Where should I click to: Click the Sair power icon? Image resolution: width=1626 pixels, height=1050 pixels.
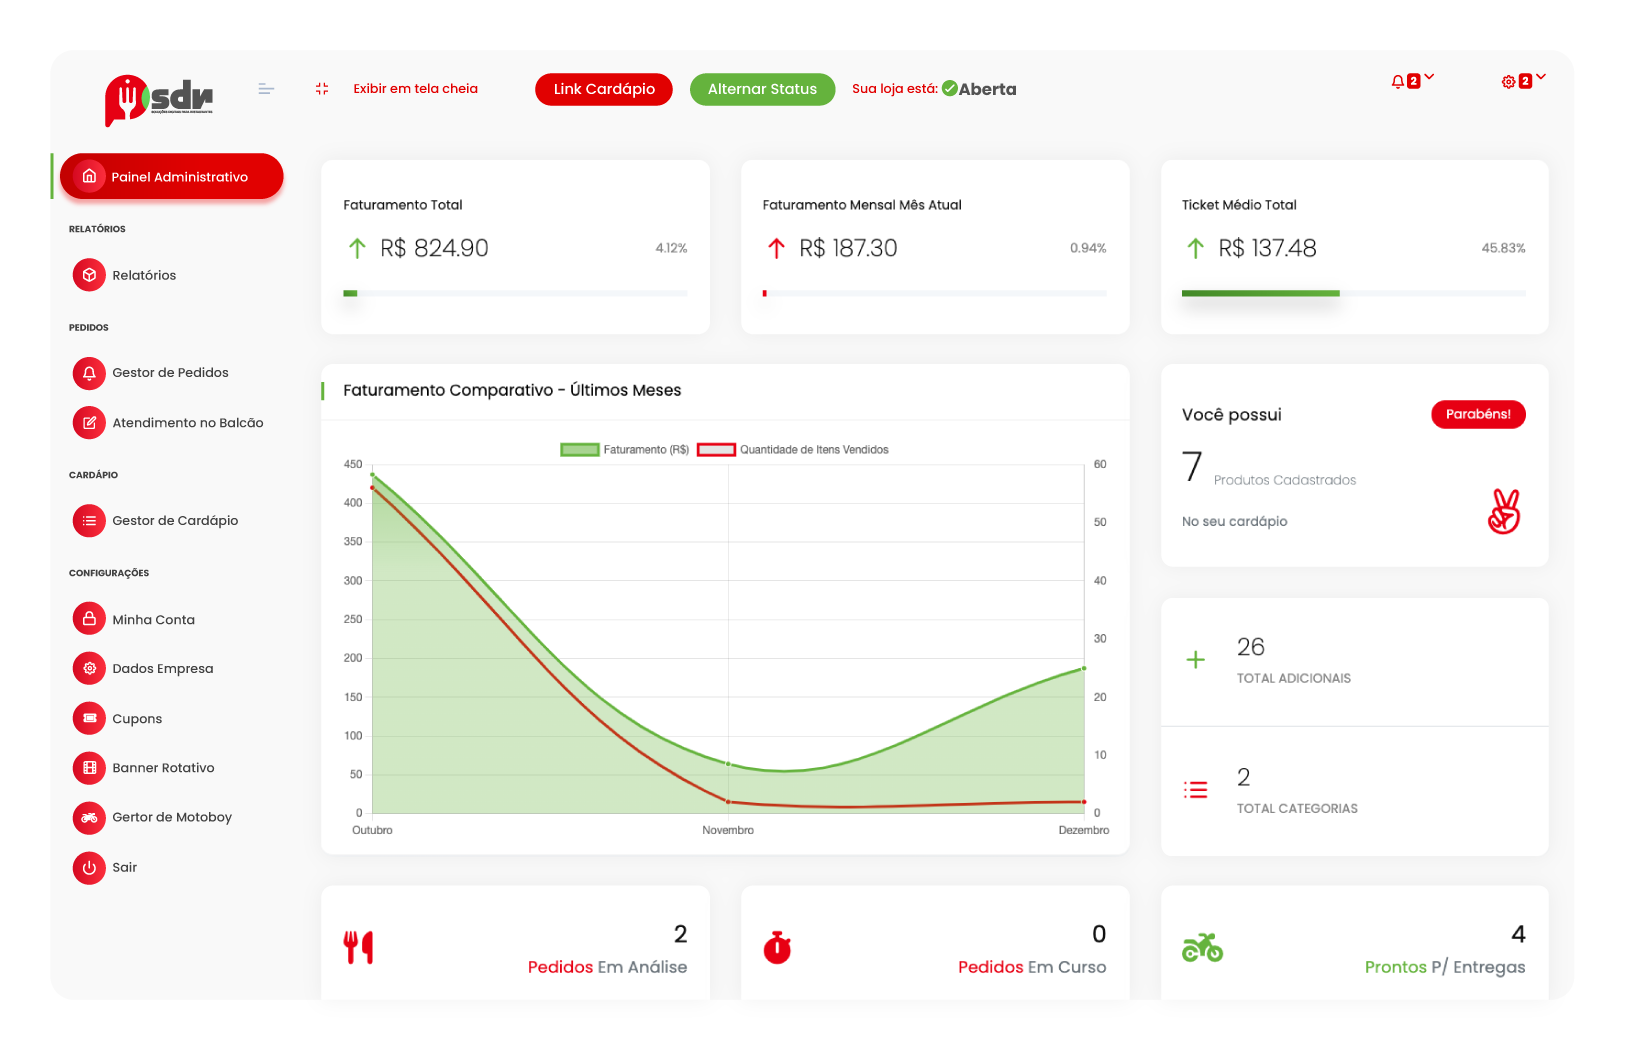click(x=89, y=868)
